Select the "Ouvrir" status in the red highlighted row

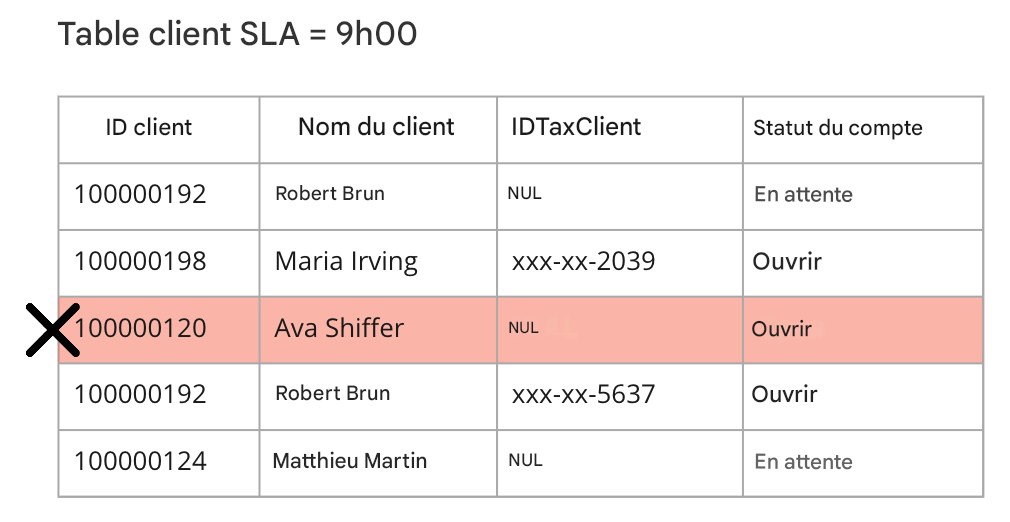[782, 329]
